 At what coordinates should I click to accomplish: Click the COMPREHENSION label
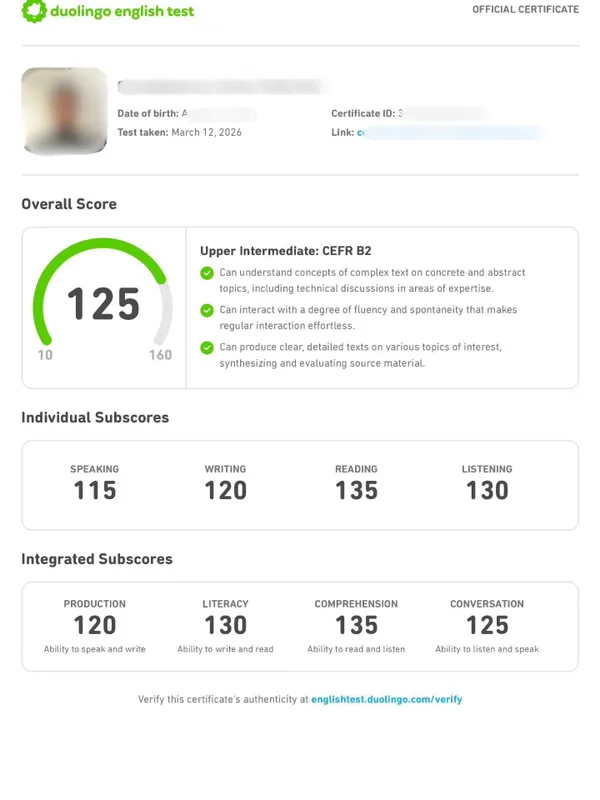click(356, 604)
